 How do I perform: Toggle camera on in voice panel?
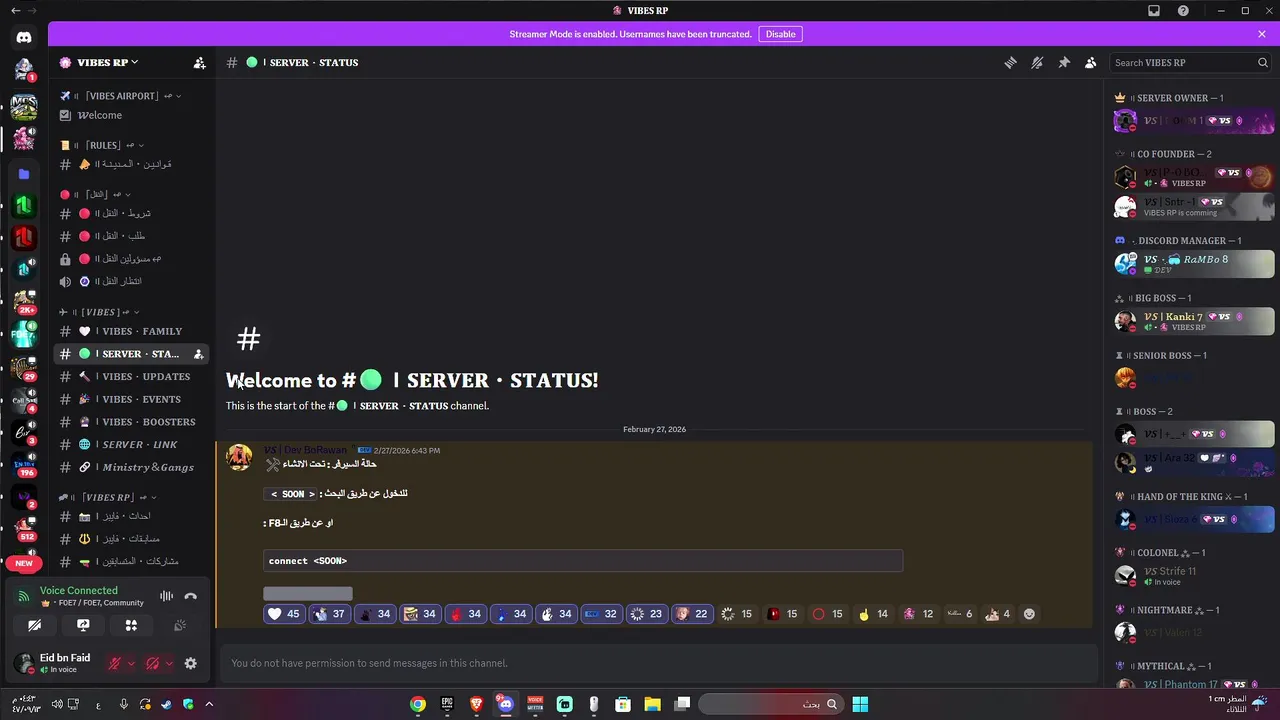(x=35, y=625)
